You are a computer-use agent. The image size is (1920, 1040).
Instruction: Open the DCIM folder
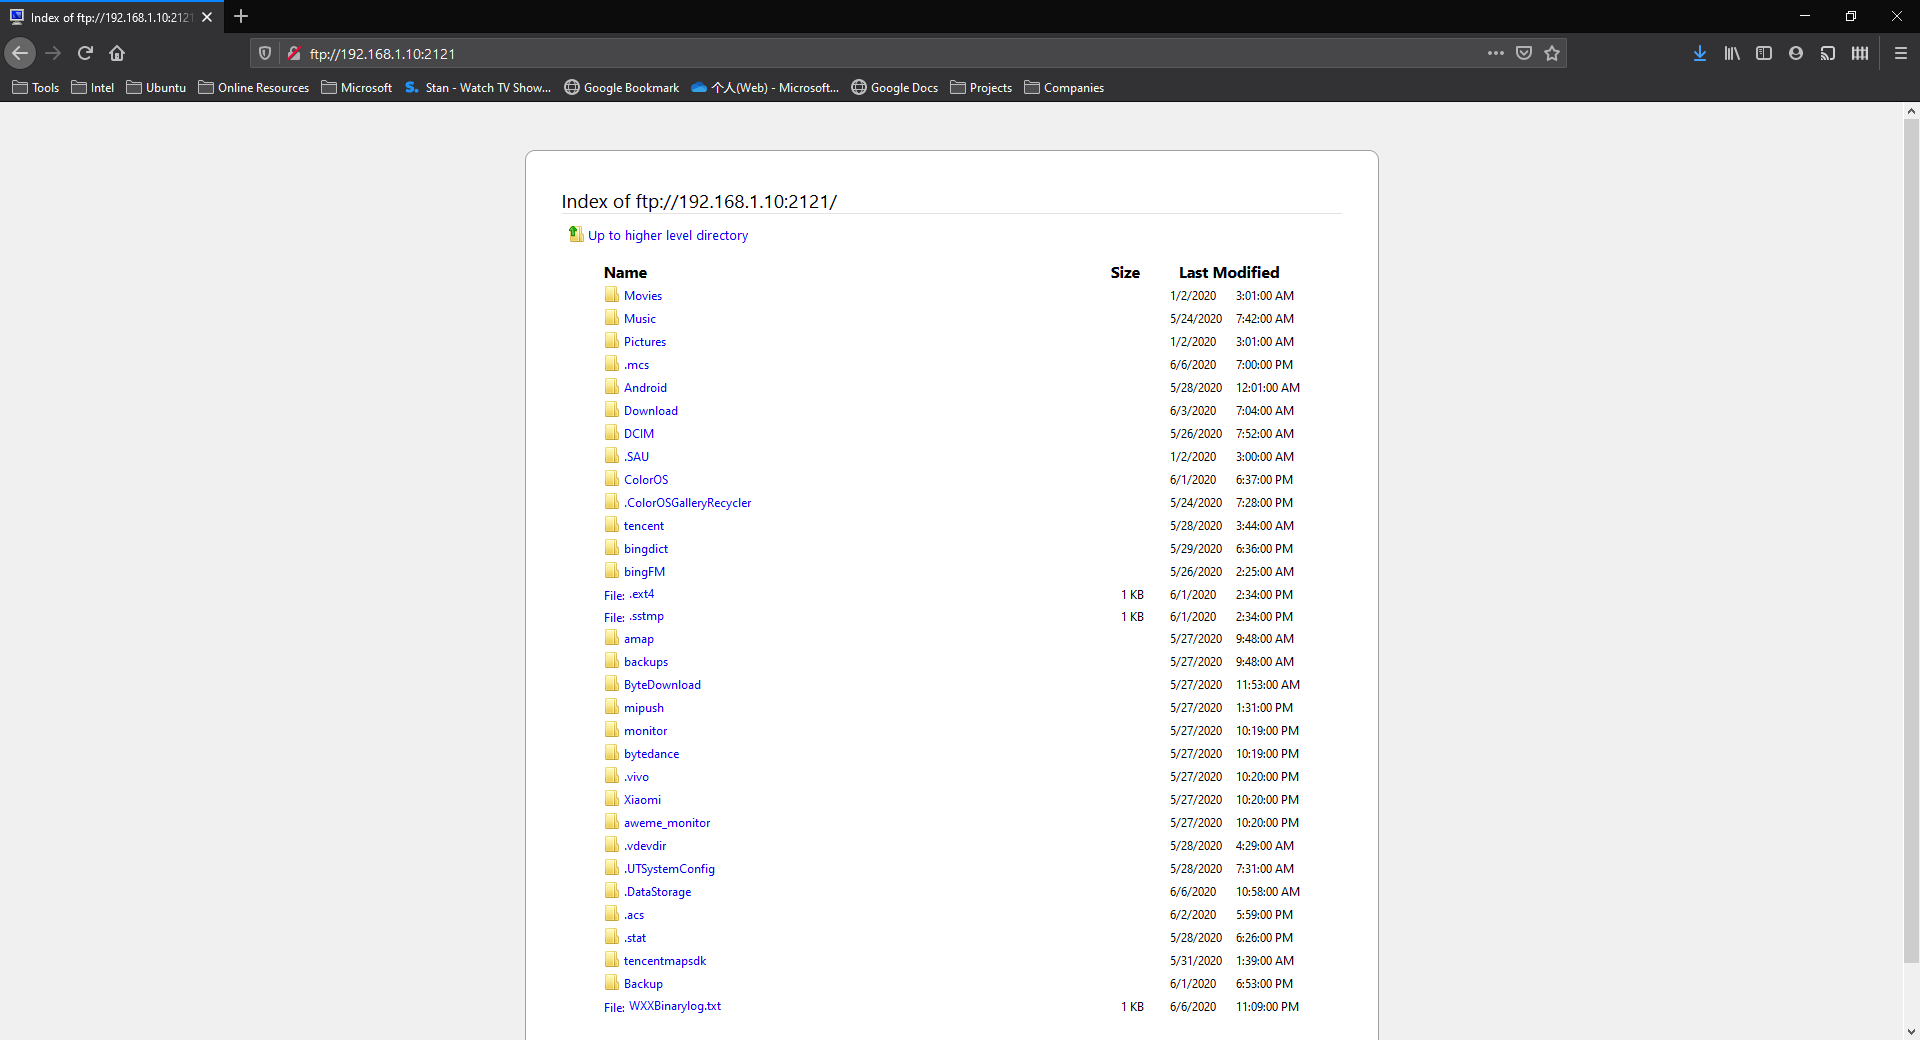click(639, 434)
